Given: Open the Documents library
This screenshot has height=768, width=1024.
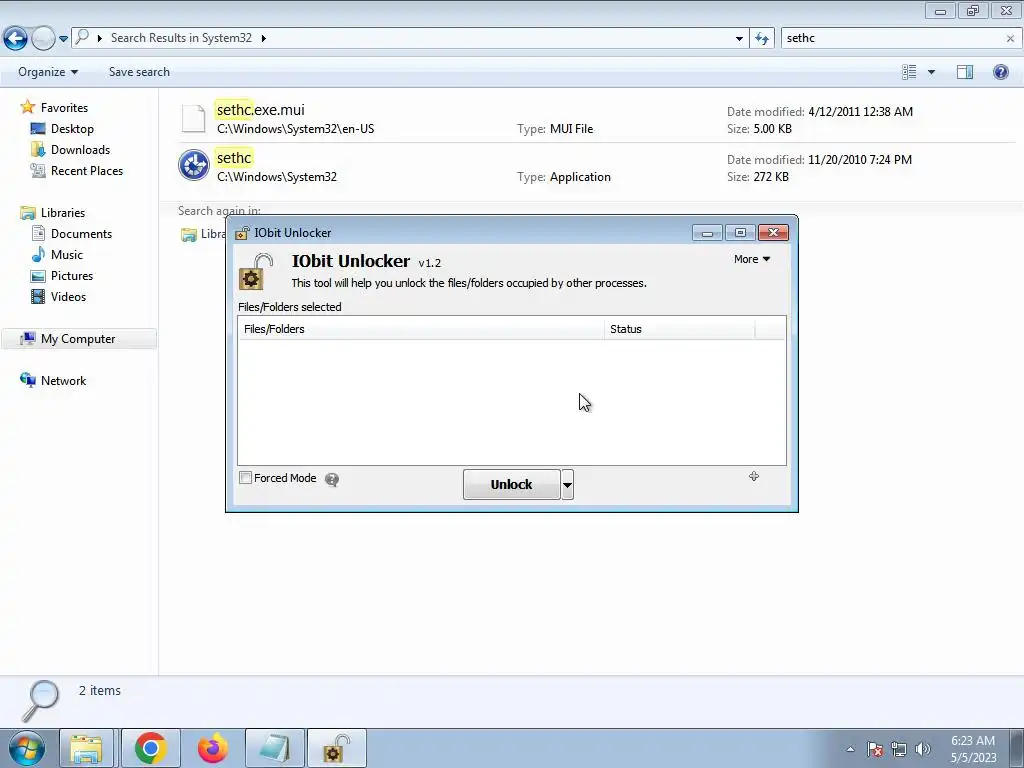Looking at the screenshot, I should click(x=81, y=234).
